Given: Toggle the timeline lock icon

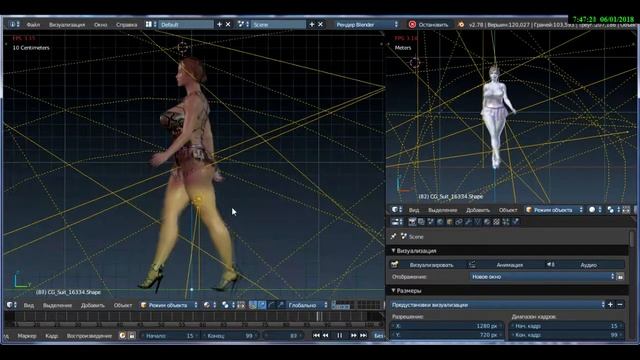Looking at the screenshot, I should tap(132, 336).
